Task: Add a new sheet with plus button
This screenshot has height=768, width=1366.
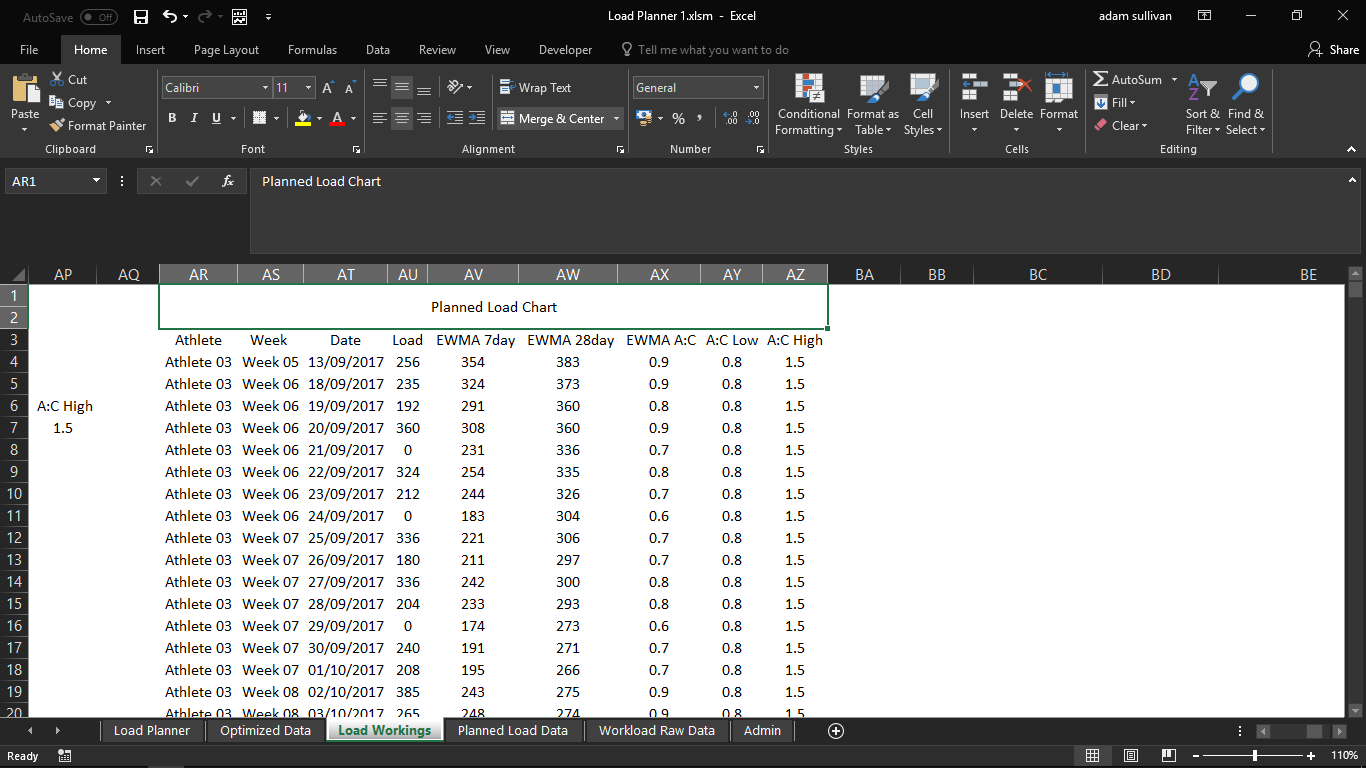Action: [x=836, y=731]
